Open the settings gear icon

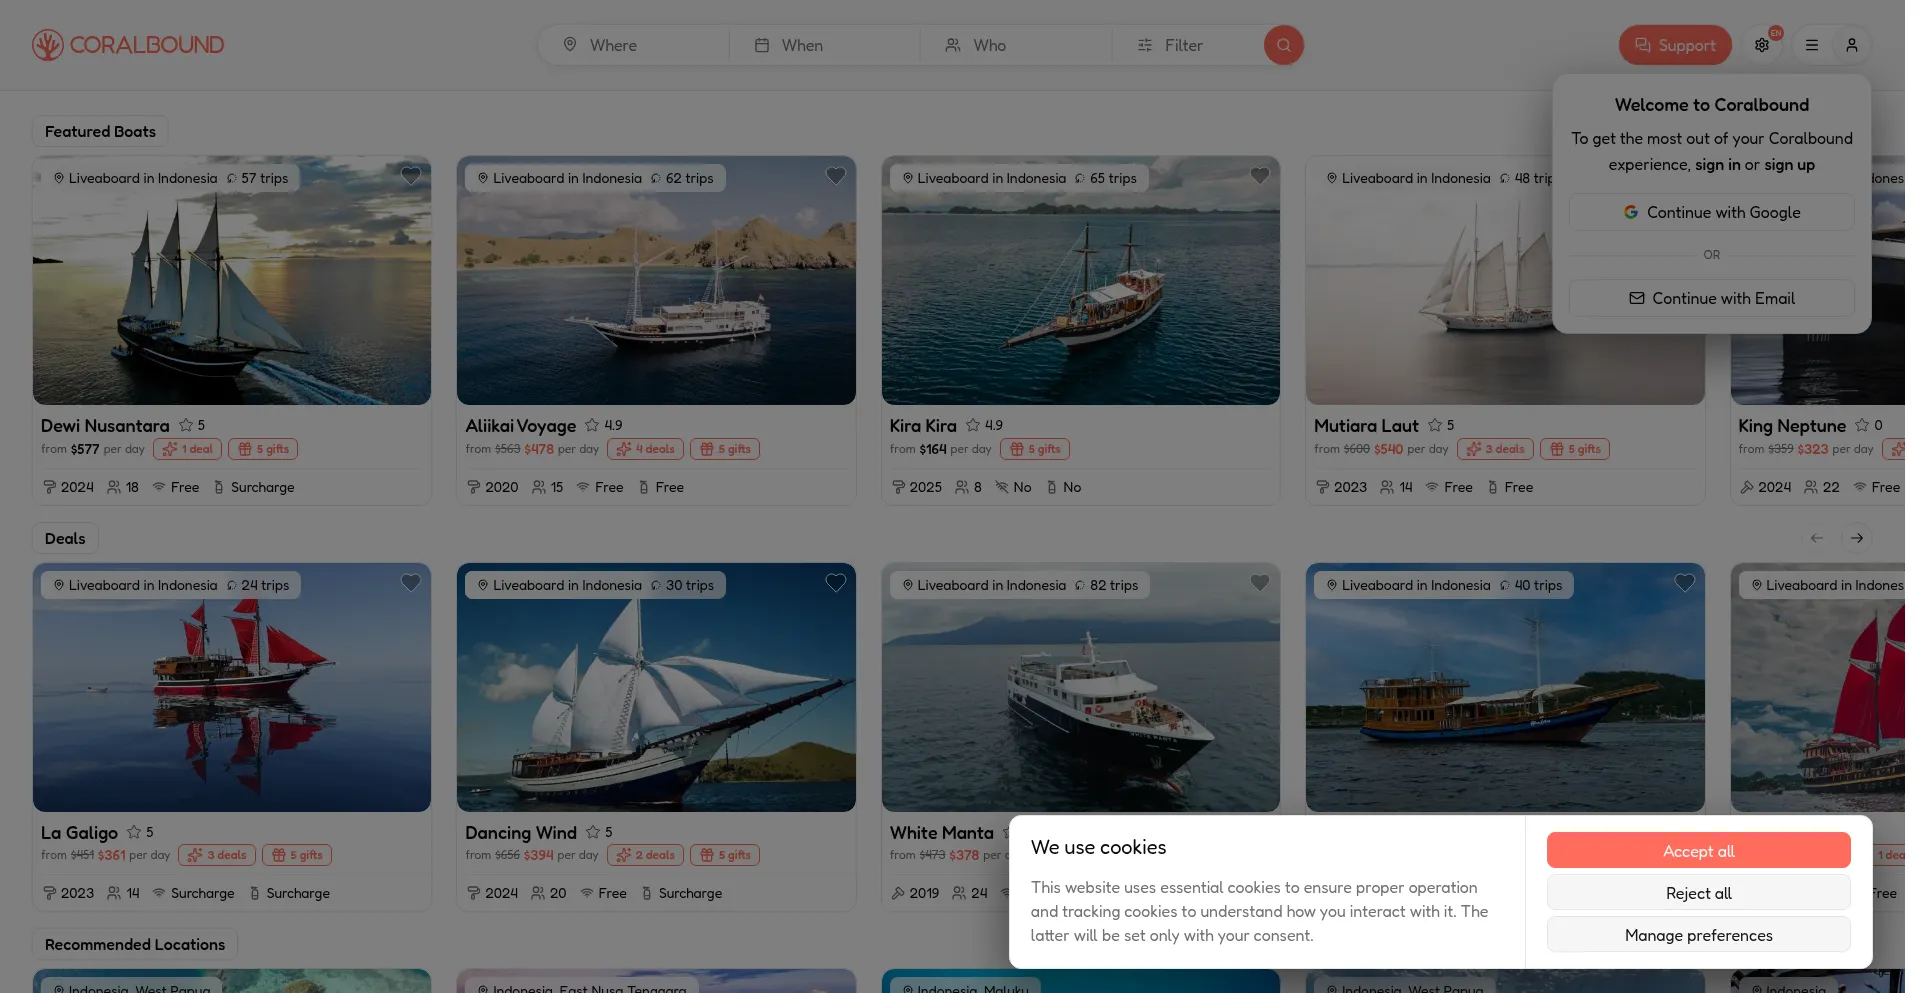point(1762,45)
